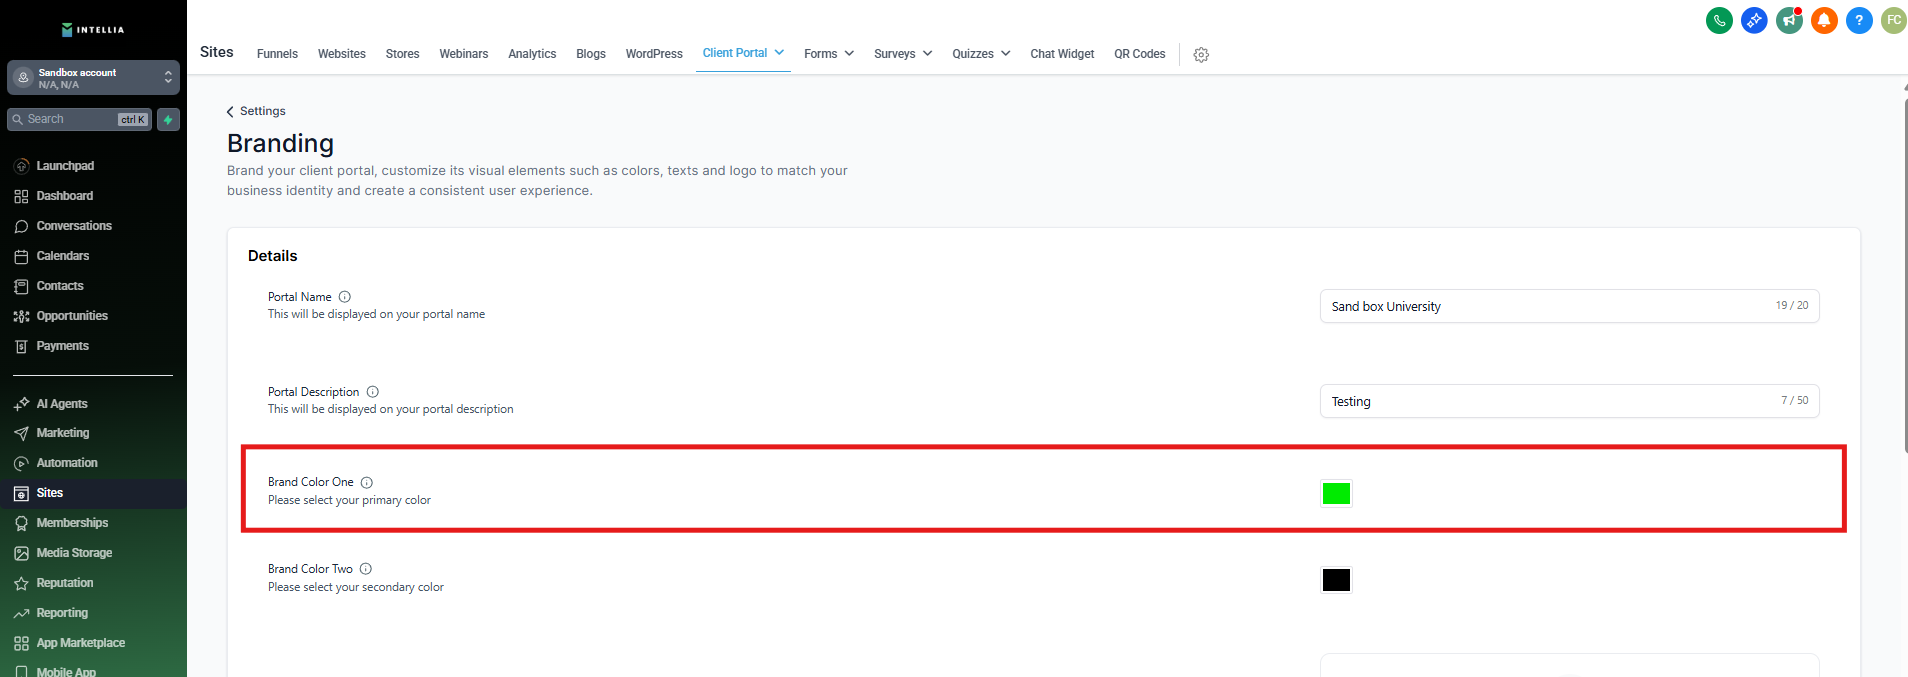Open the announcements megaphone icon

pyautogui.click(x=1789, y=20)
